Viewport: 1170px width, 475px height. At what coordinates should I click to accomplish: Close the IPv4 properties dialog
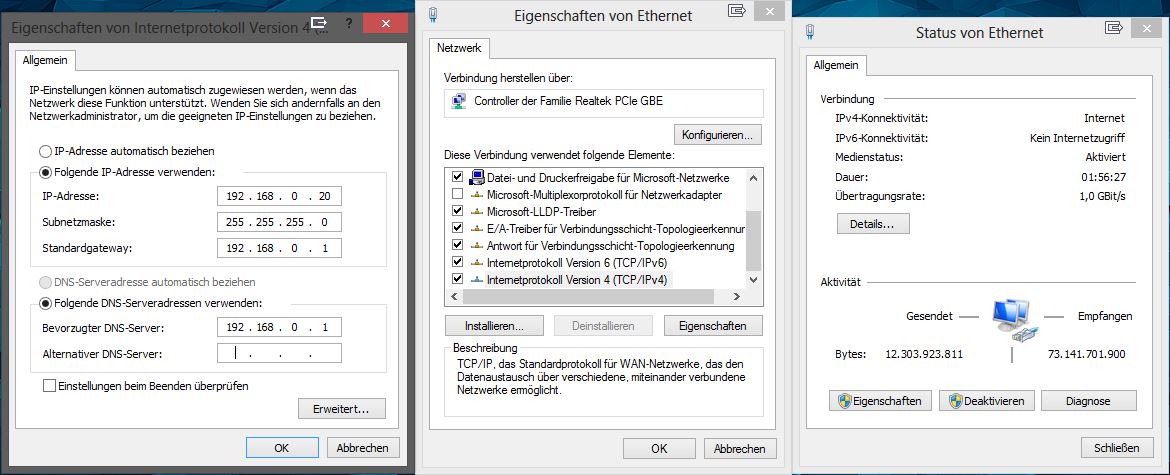385,24
